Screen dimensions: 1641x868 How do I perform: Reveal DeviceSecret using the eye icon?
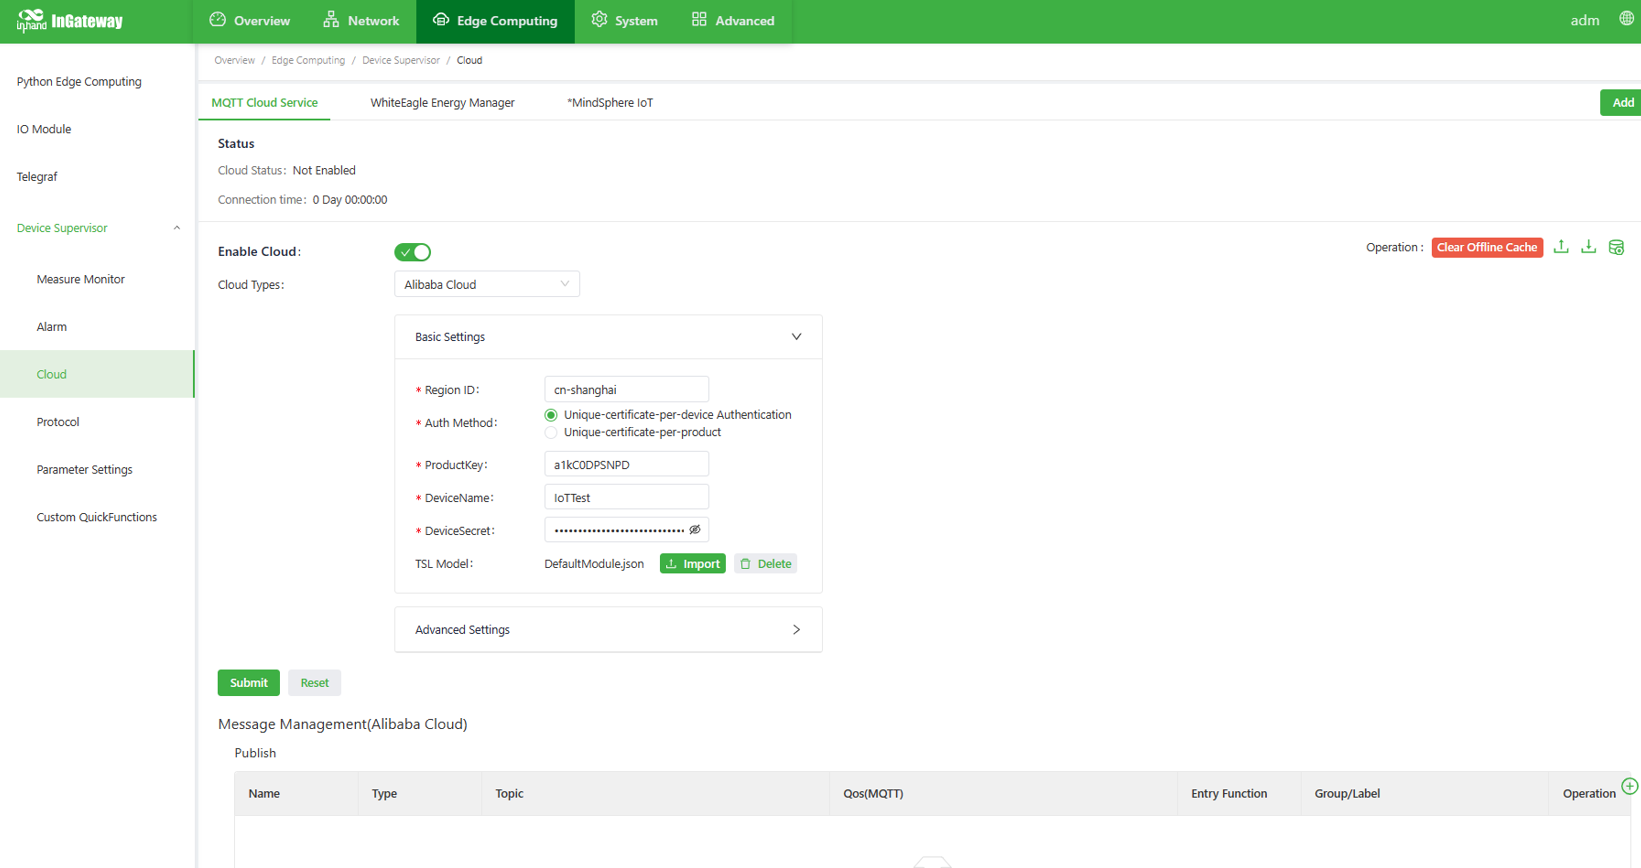(695, 530)
